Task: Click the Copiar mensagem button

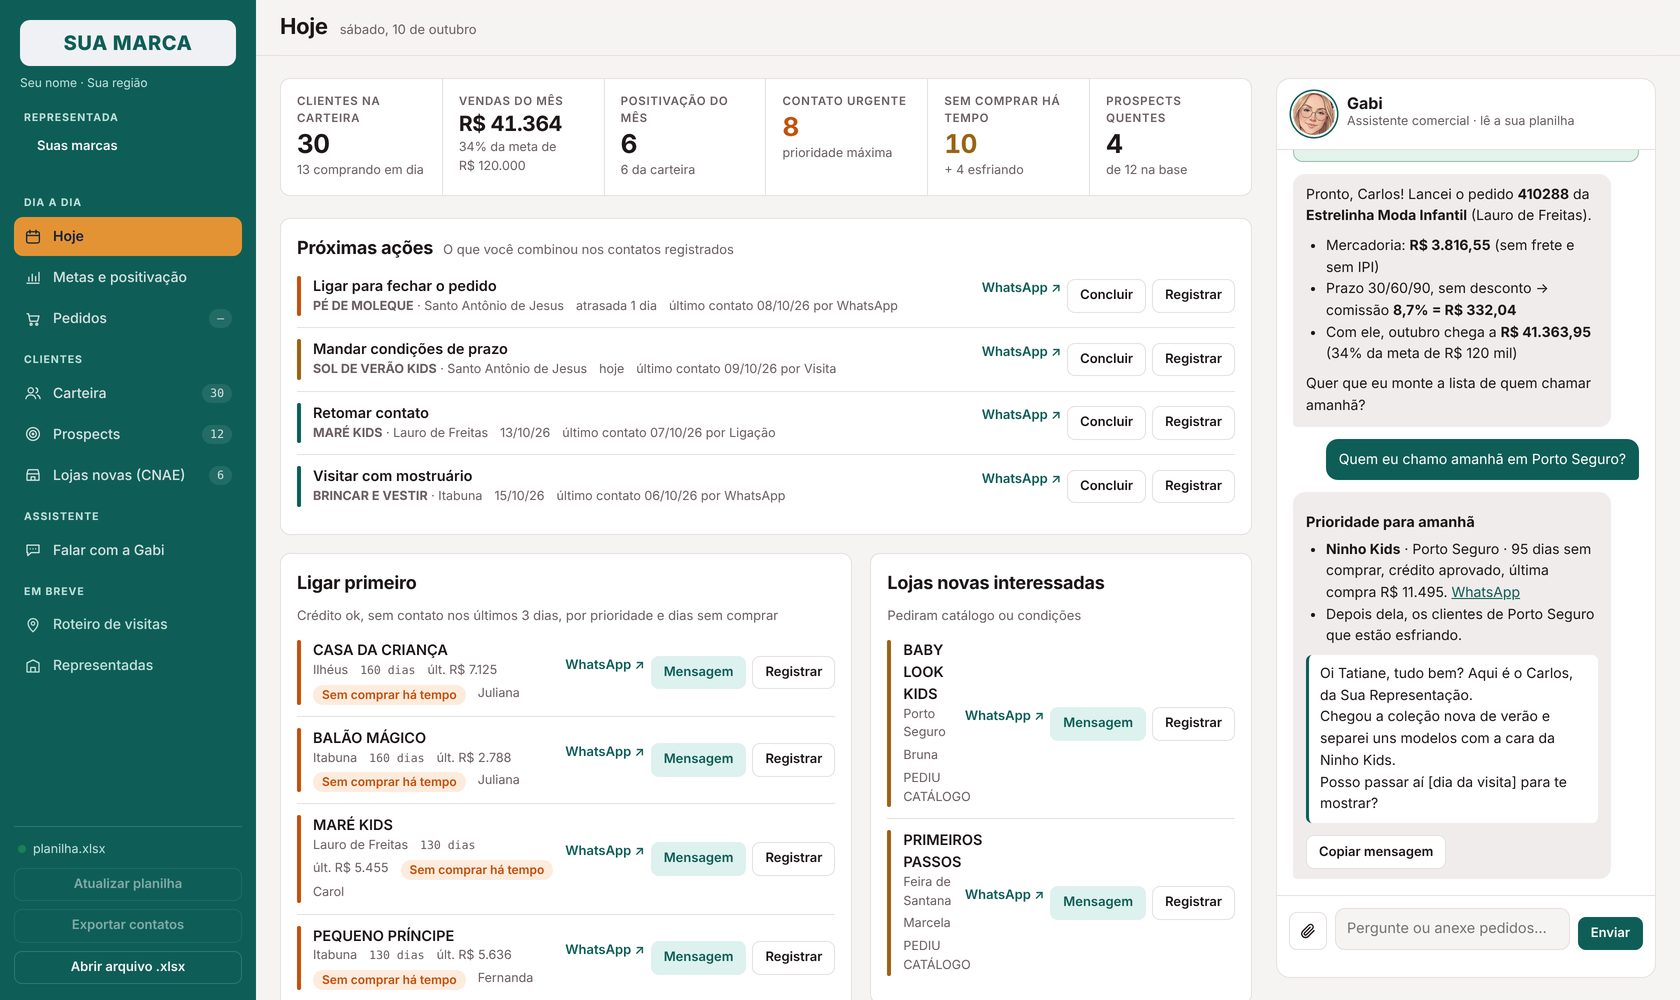Action: [1375, 852]
